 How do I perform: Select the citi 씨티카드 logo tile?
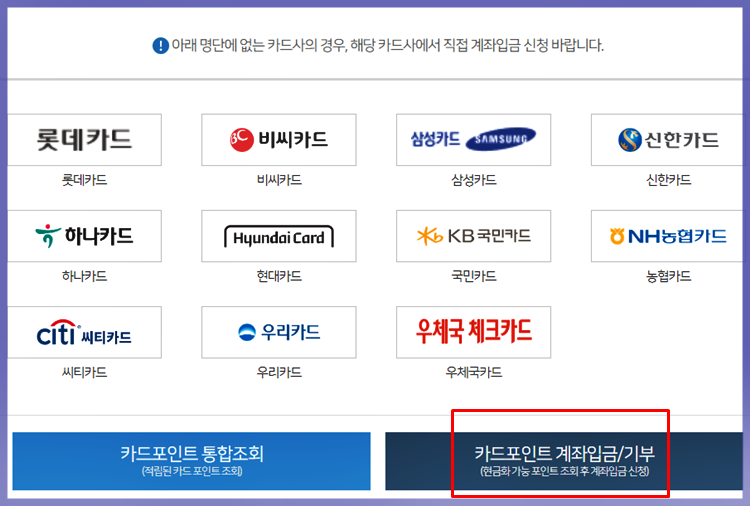85,332
